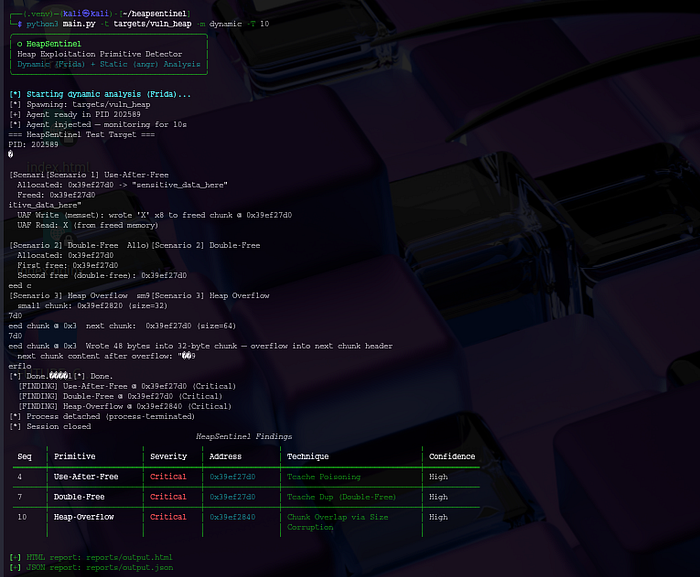Click the 'Address' column header
This screenshot has height=577, width=700.
click(225, 456)
